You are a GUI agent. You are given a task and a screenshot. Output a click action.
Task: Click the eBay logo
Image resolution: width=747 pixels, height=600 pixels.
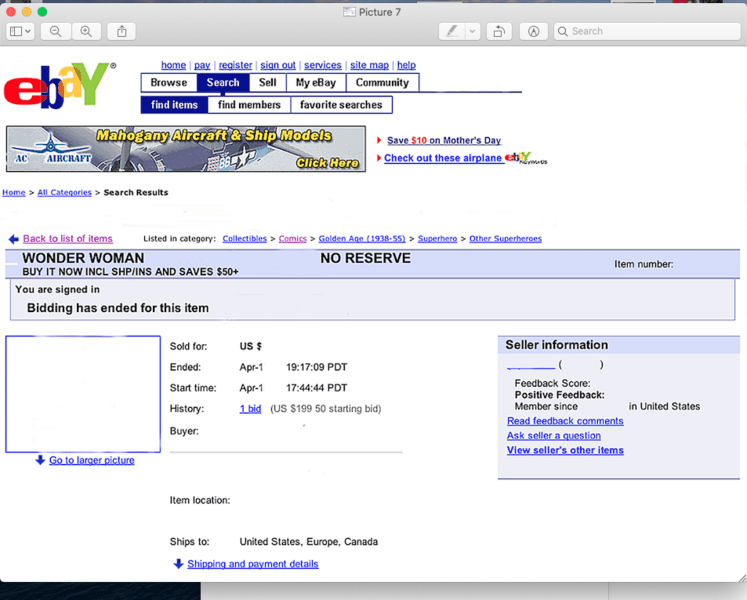pos(60,85)
